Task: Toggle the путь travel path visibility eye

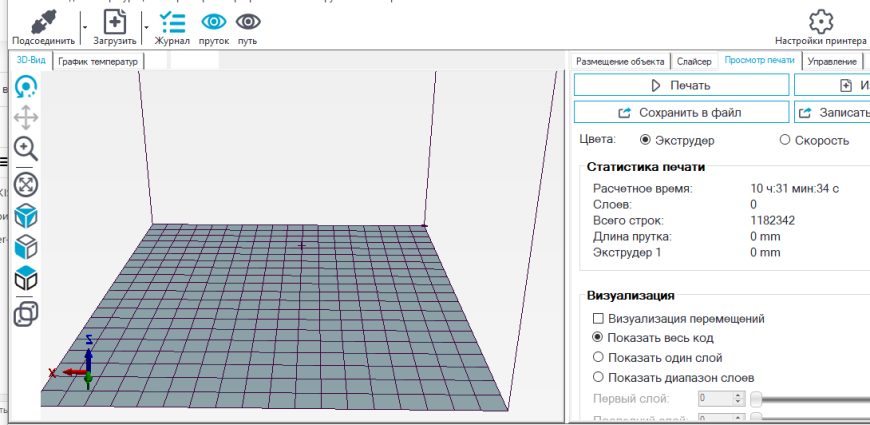Action: [x=248, y=22]
